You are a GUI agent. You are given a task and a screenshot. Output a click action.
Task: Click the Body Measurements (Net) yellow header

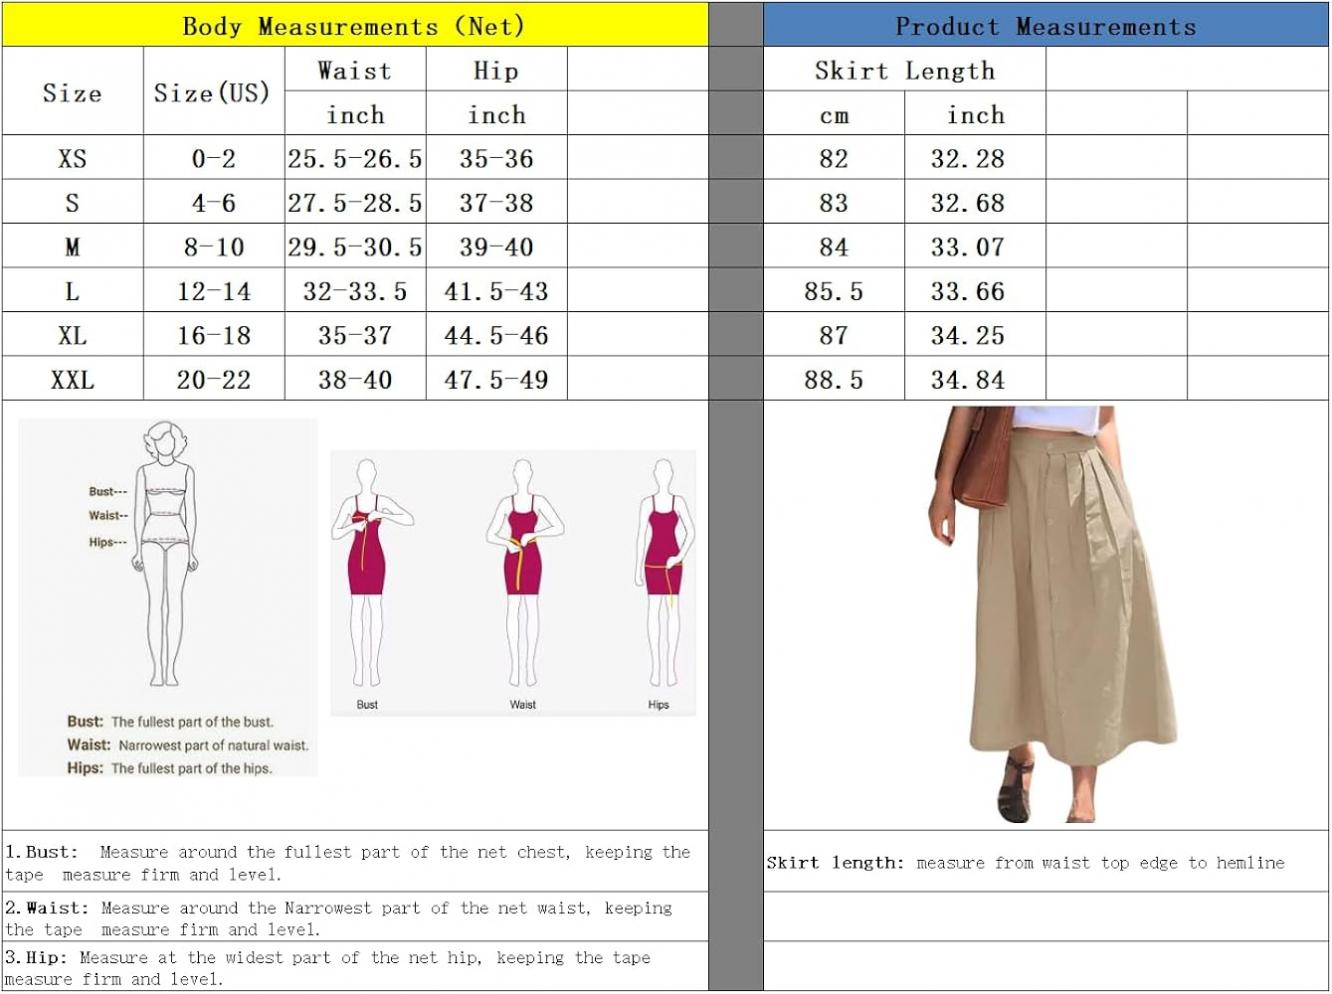(355, 25)
